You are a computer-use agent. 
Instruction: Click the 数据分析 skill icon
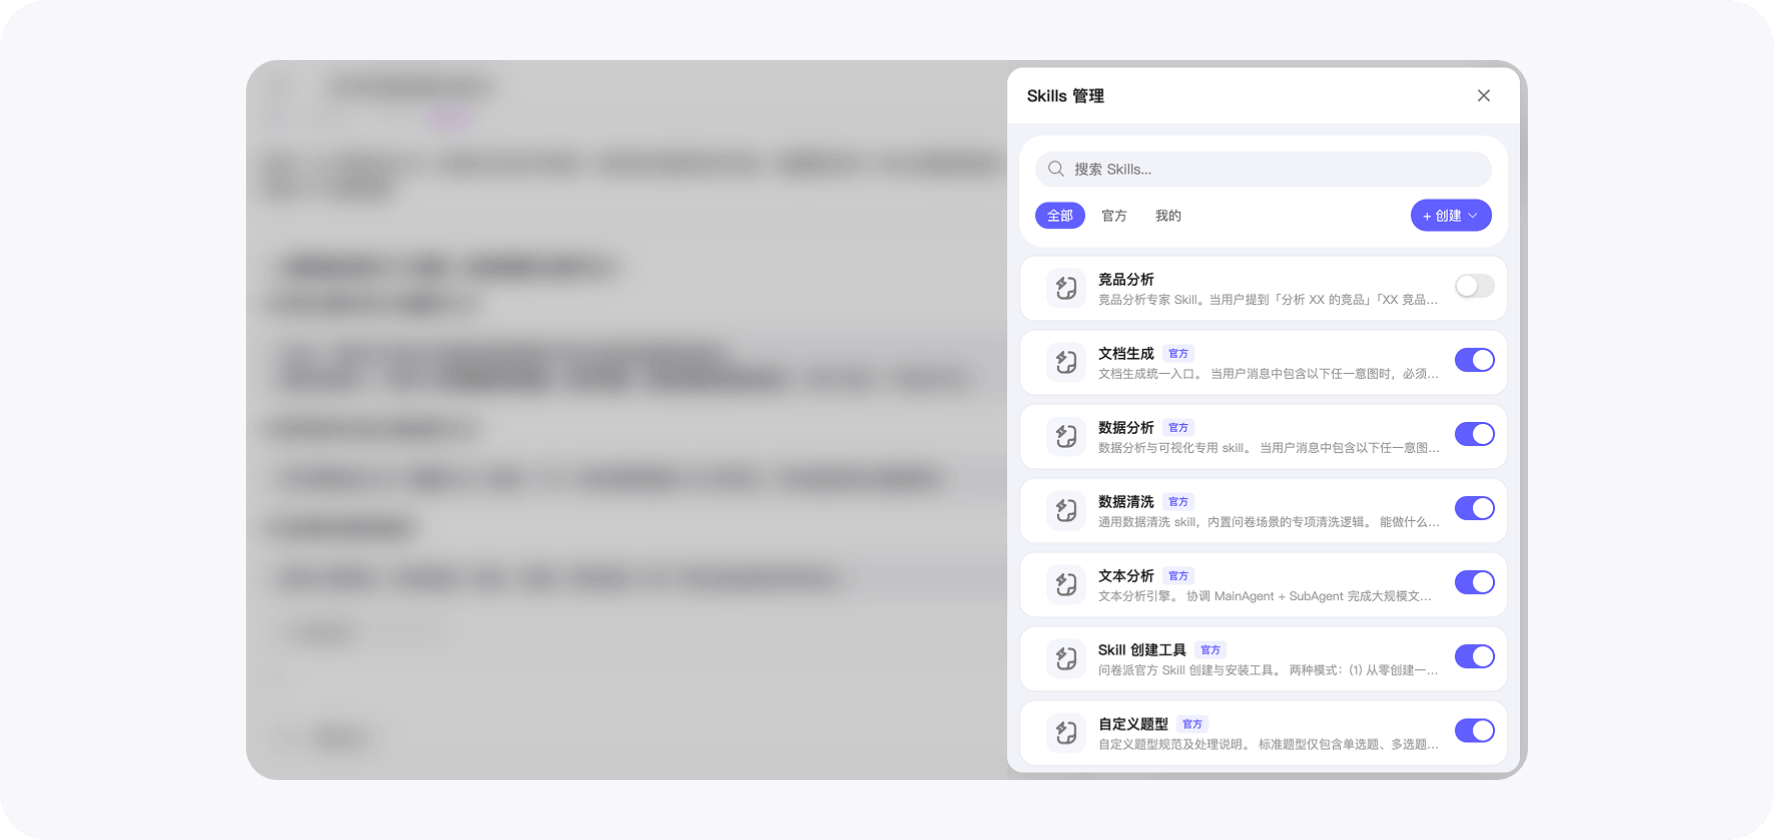pyautogui.click(x=1066, y=436)
